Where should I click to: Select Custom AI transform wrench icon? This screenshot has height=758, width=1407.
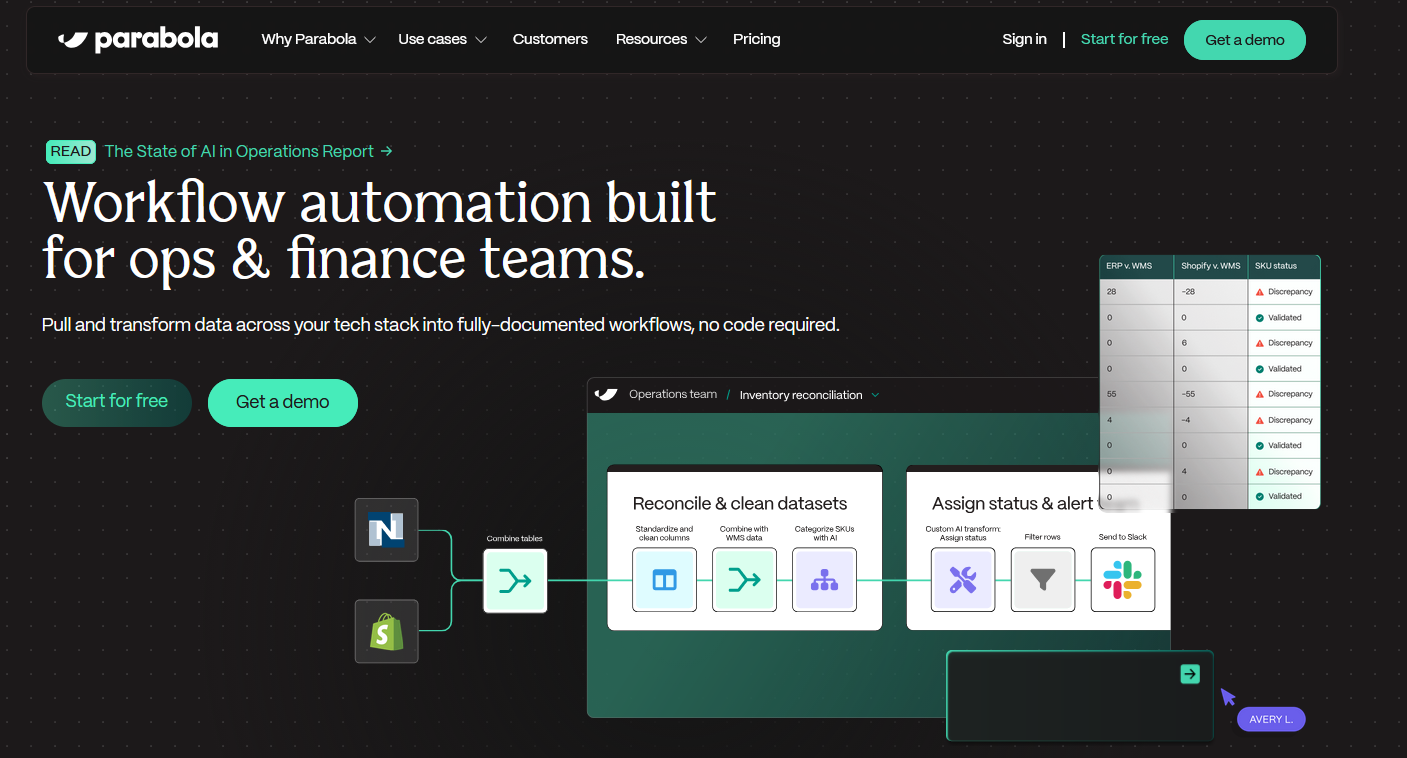[x=962, y=579]
